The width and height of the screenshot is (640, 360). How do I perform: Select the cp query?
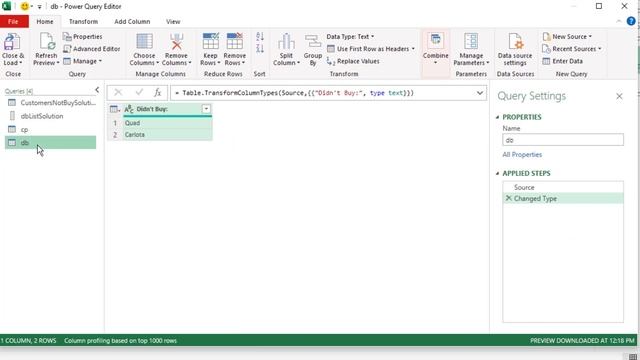[x=51, y=129]
